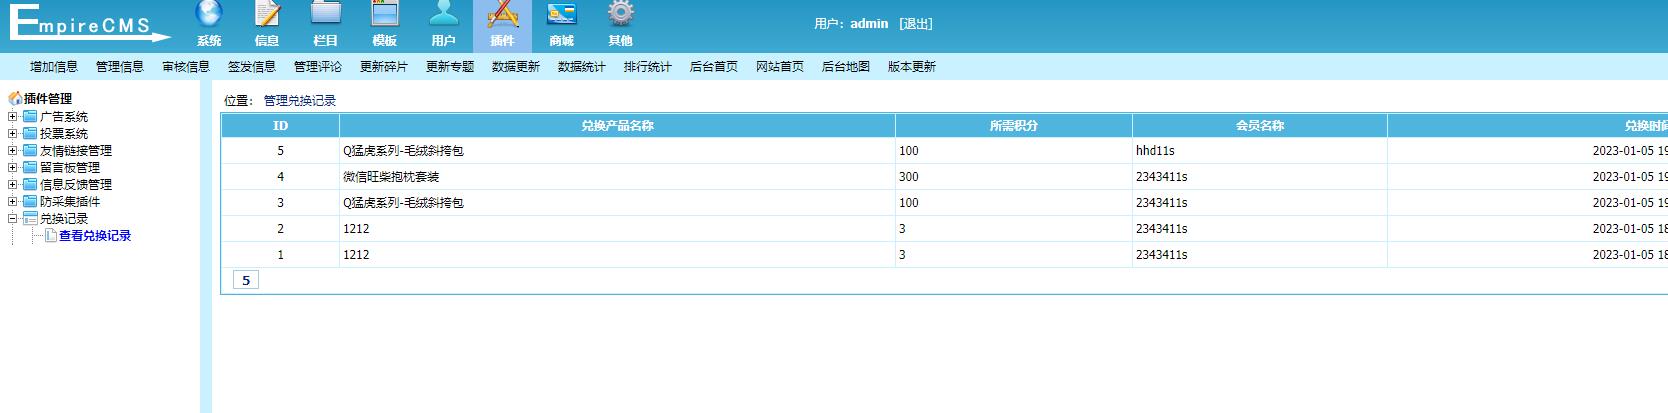This screenshot has width=1668, height=413.
Task: Expand the 防采集插件 tree node
Action: tap(13, 201)
